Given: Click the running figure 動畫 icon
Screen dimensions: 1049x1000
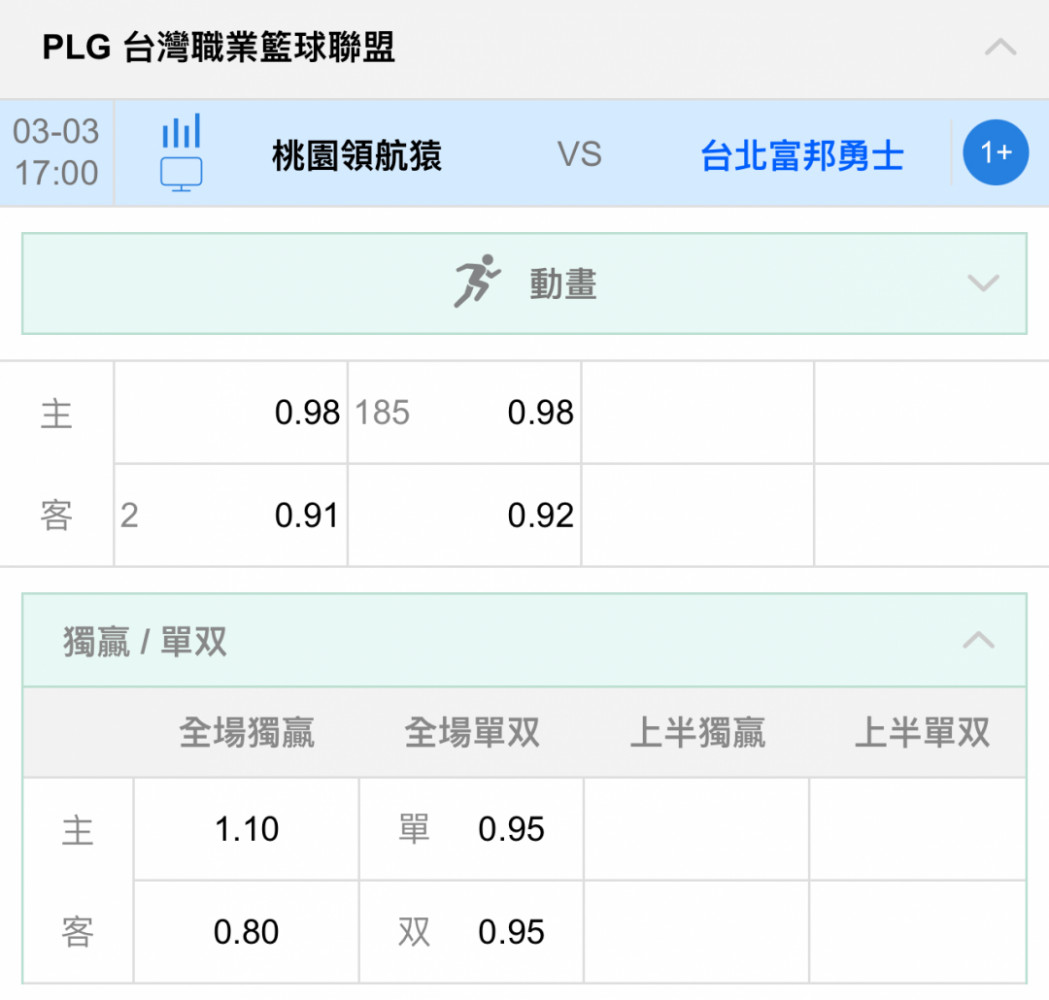Looking at the screenshot, I should point(476,281).
